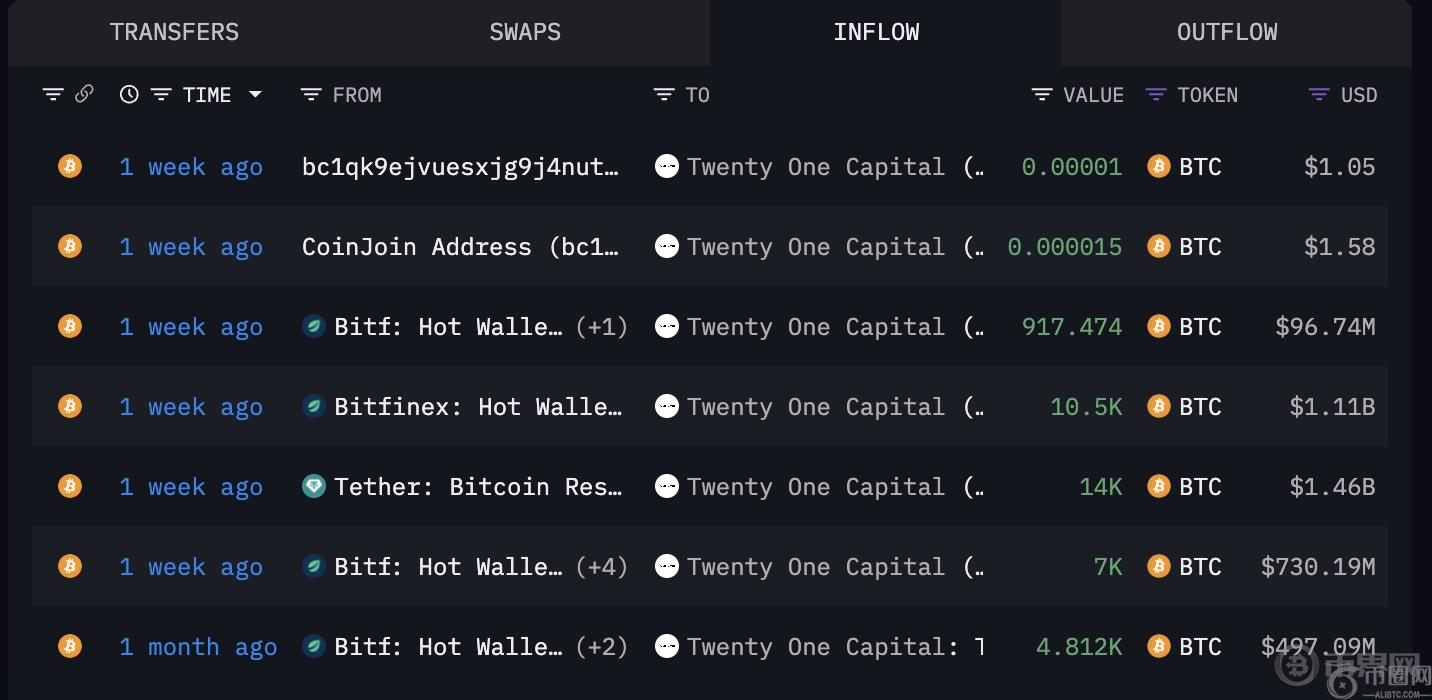This screenshot has width=1432, height=700.
Task: Open the bc1qk9ejvuesxjg9j4nut address link
Action: point(460,167)
